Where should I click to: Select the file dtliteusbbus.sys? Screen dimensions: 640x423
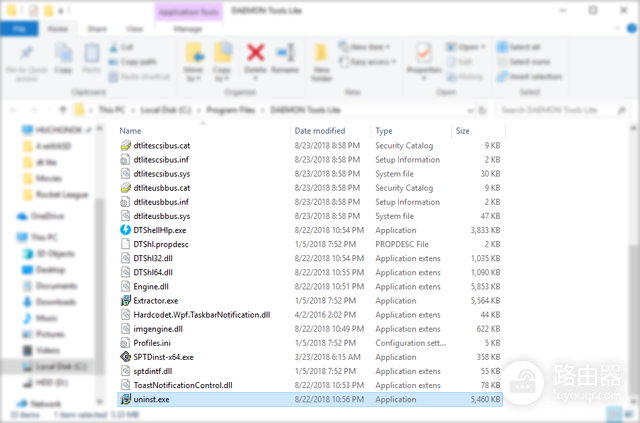coord(162,216)
